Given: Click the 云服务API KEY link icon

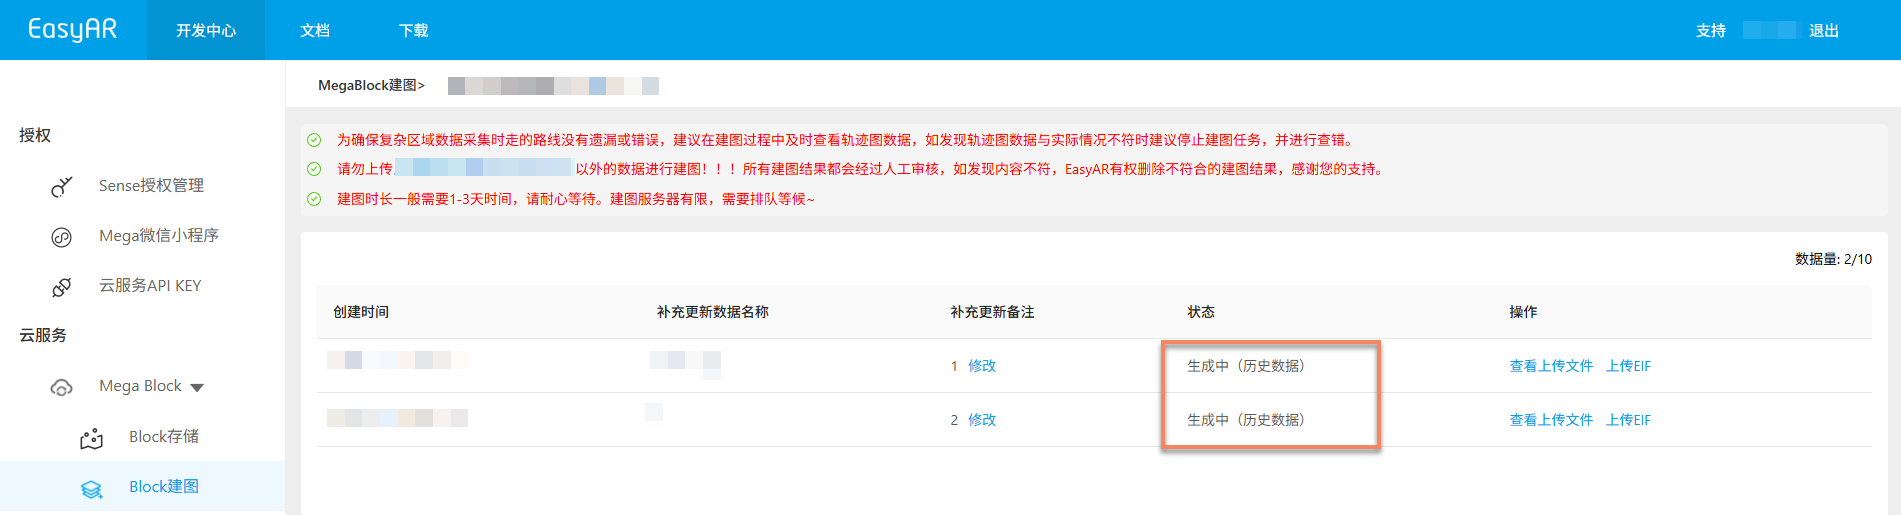Looking at the screenshot, I should 61,287.
